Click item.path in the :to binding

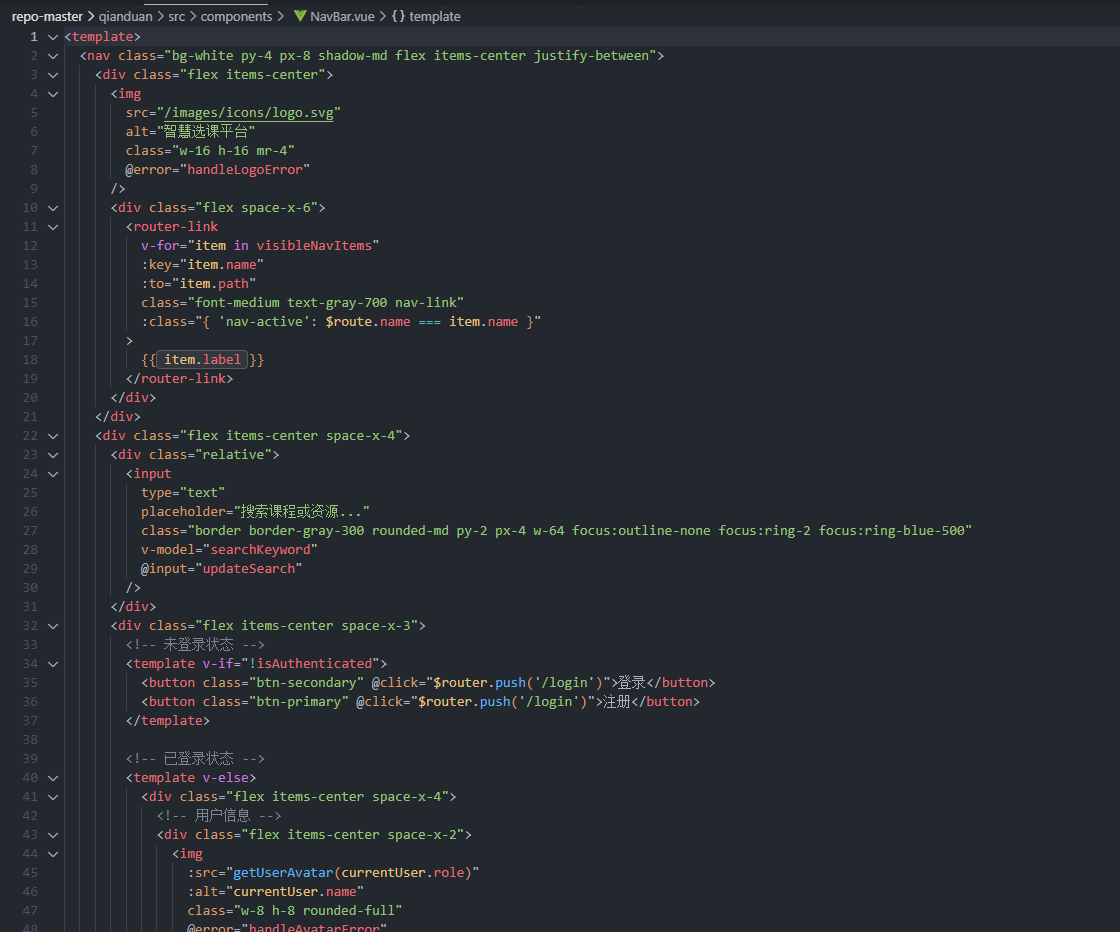pos(214,284)
